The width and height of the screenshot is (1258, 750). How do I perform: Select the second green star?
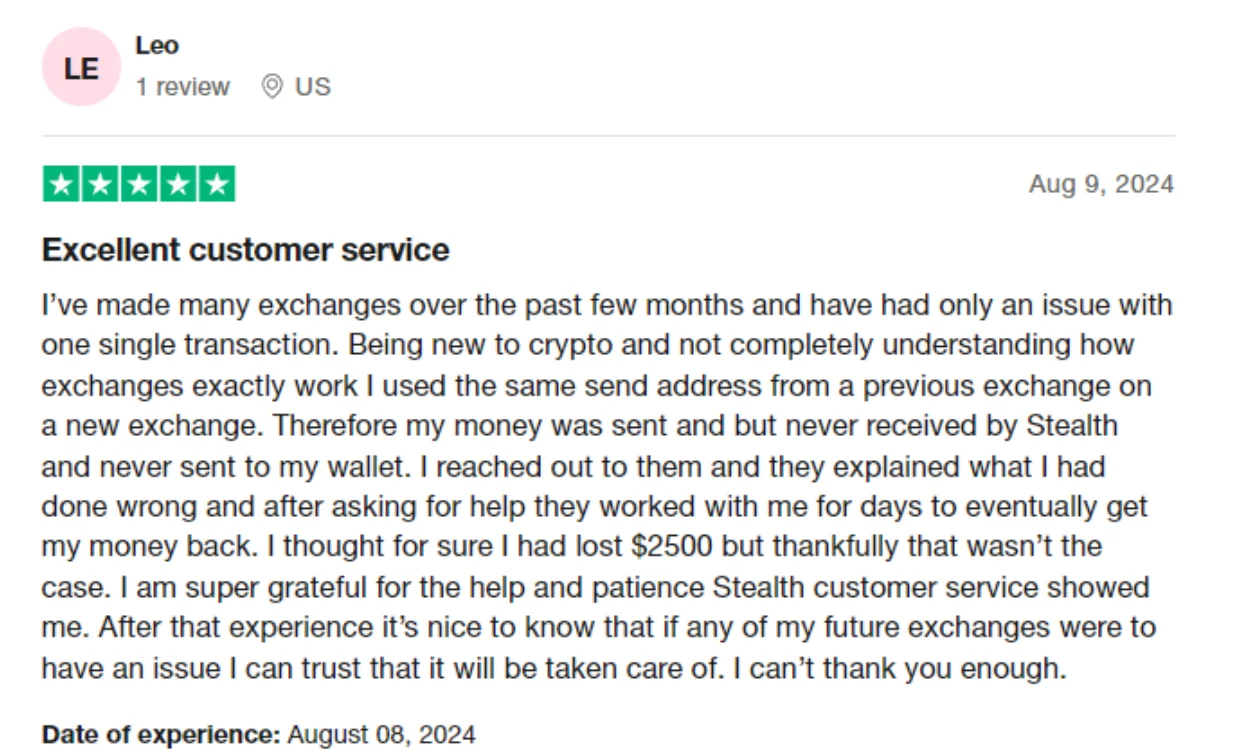click(100, 185)
